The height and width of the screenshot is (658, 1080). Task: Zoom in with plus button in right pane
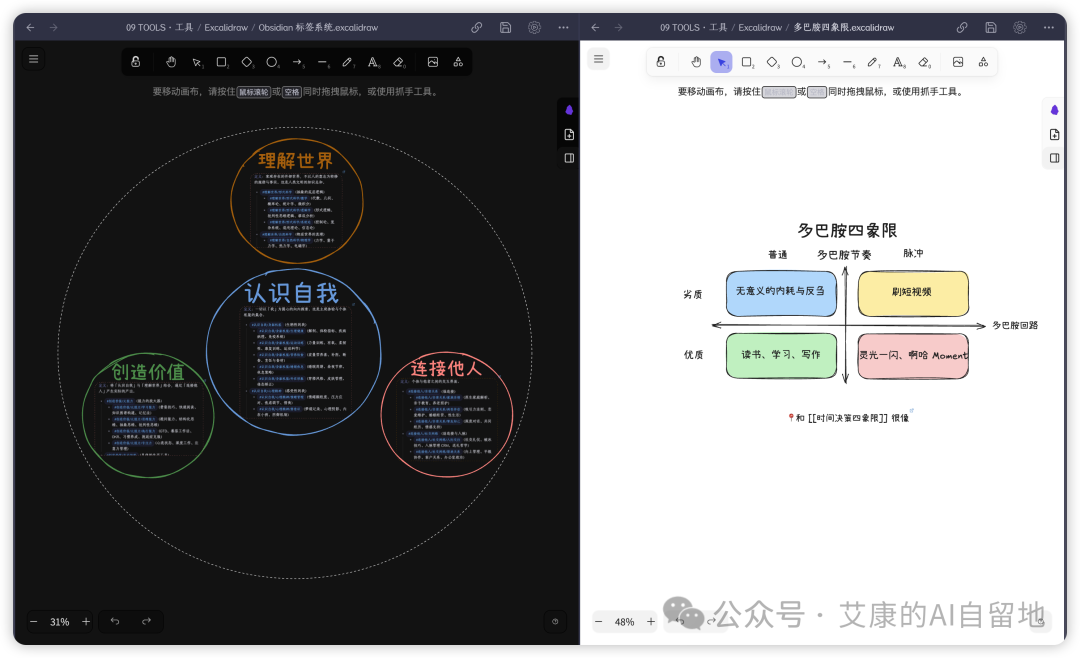(x=651, y=621)
